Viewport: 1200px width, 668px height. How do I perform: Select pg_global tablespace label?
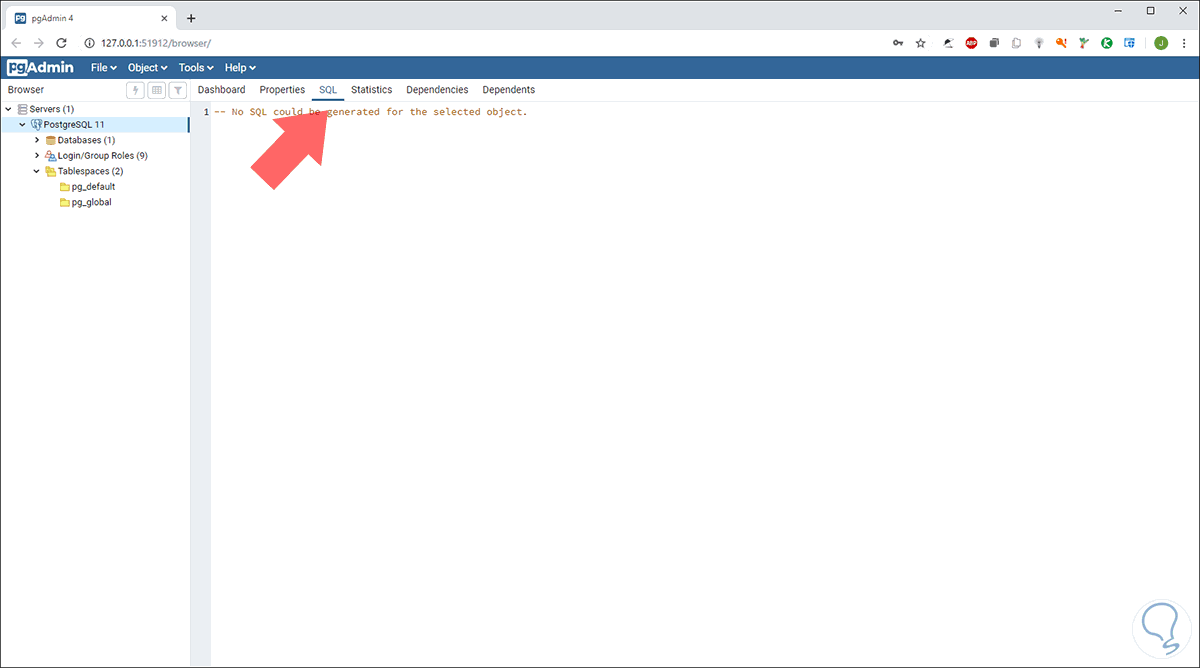coord(92,202)
